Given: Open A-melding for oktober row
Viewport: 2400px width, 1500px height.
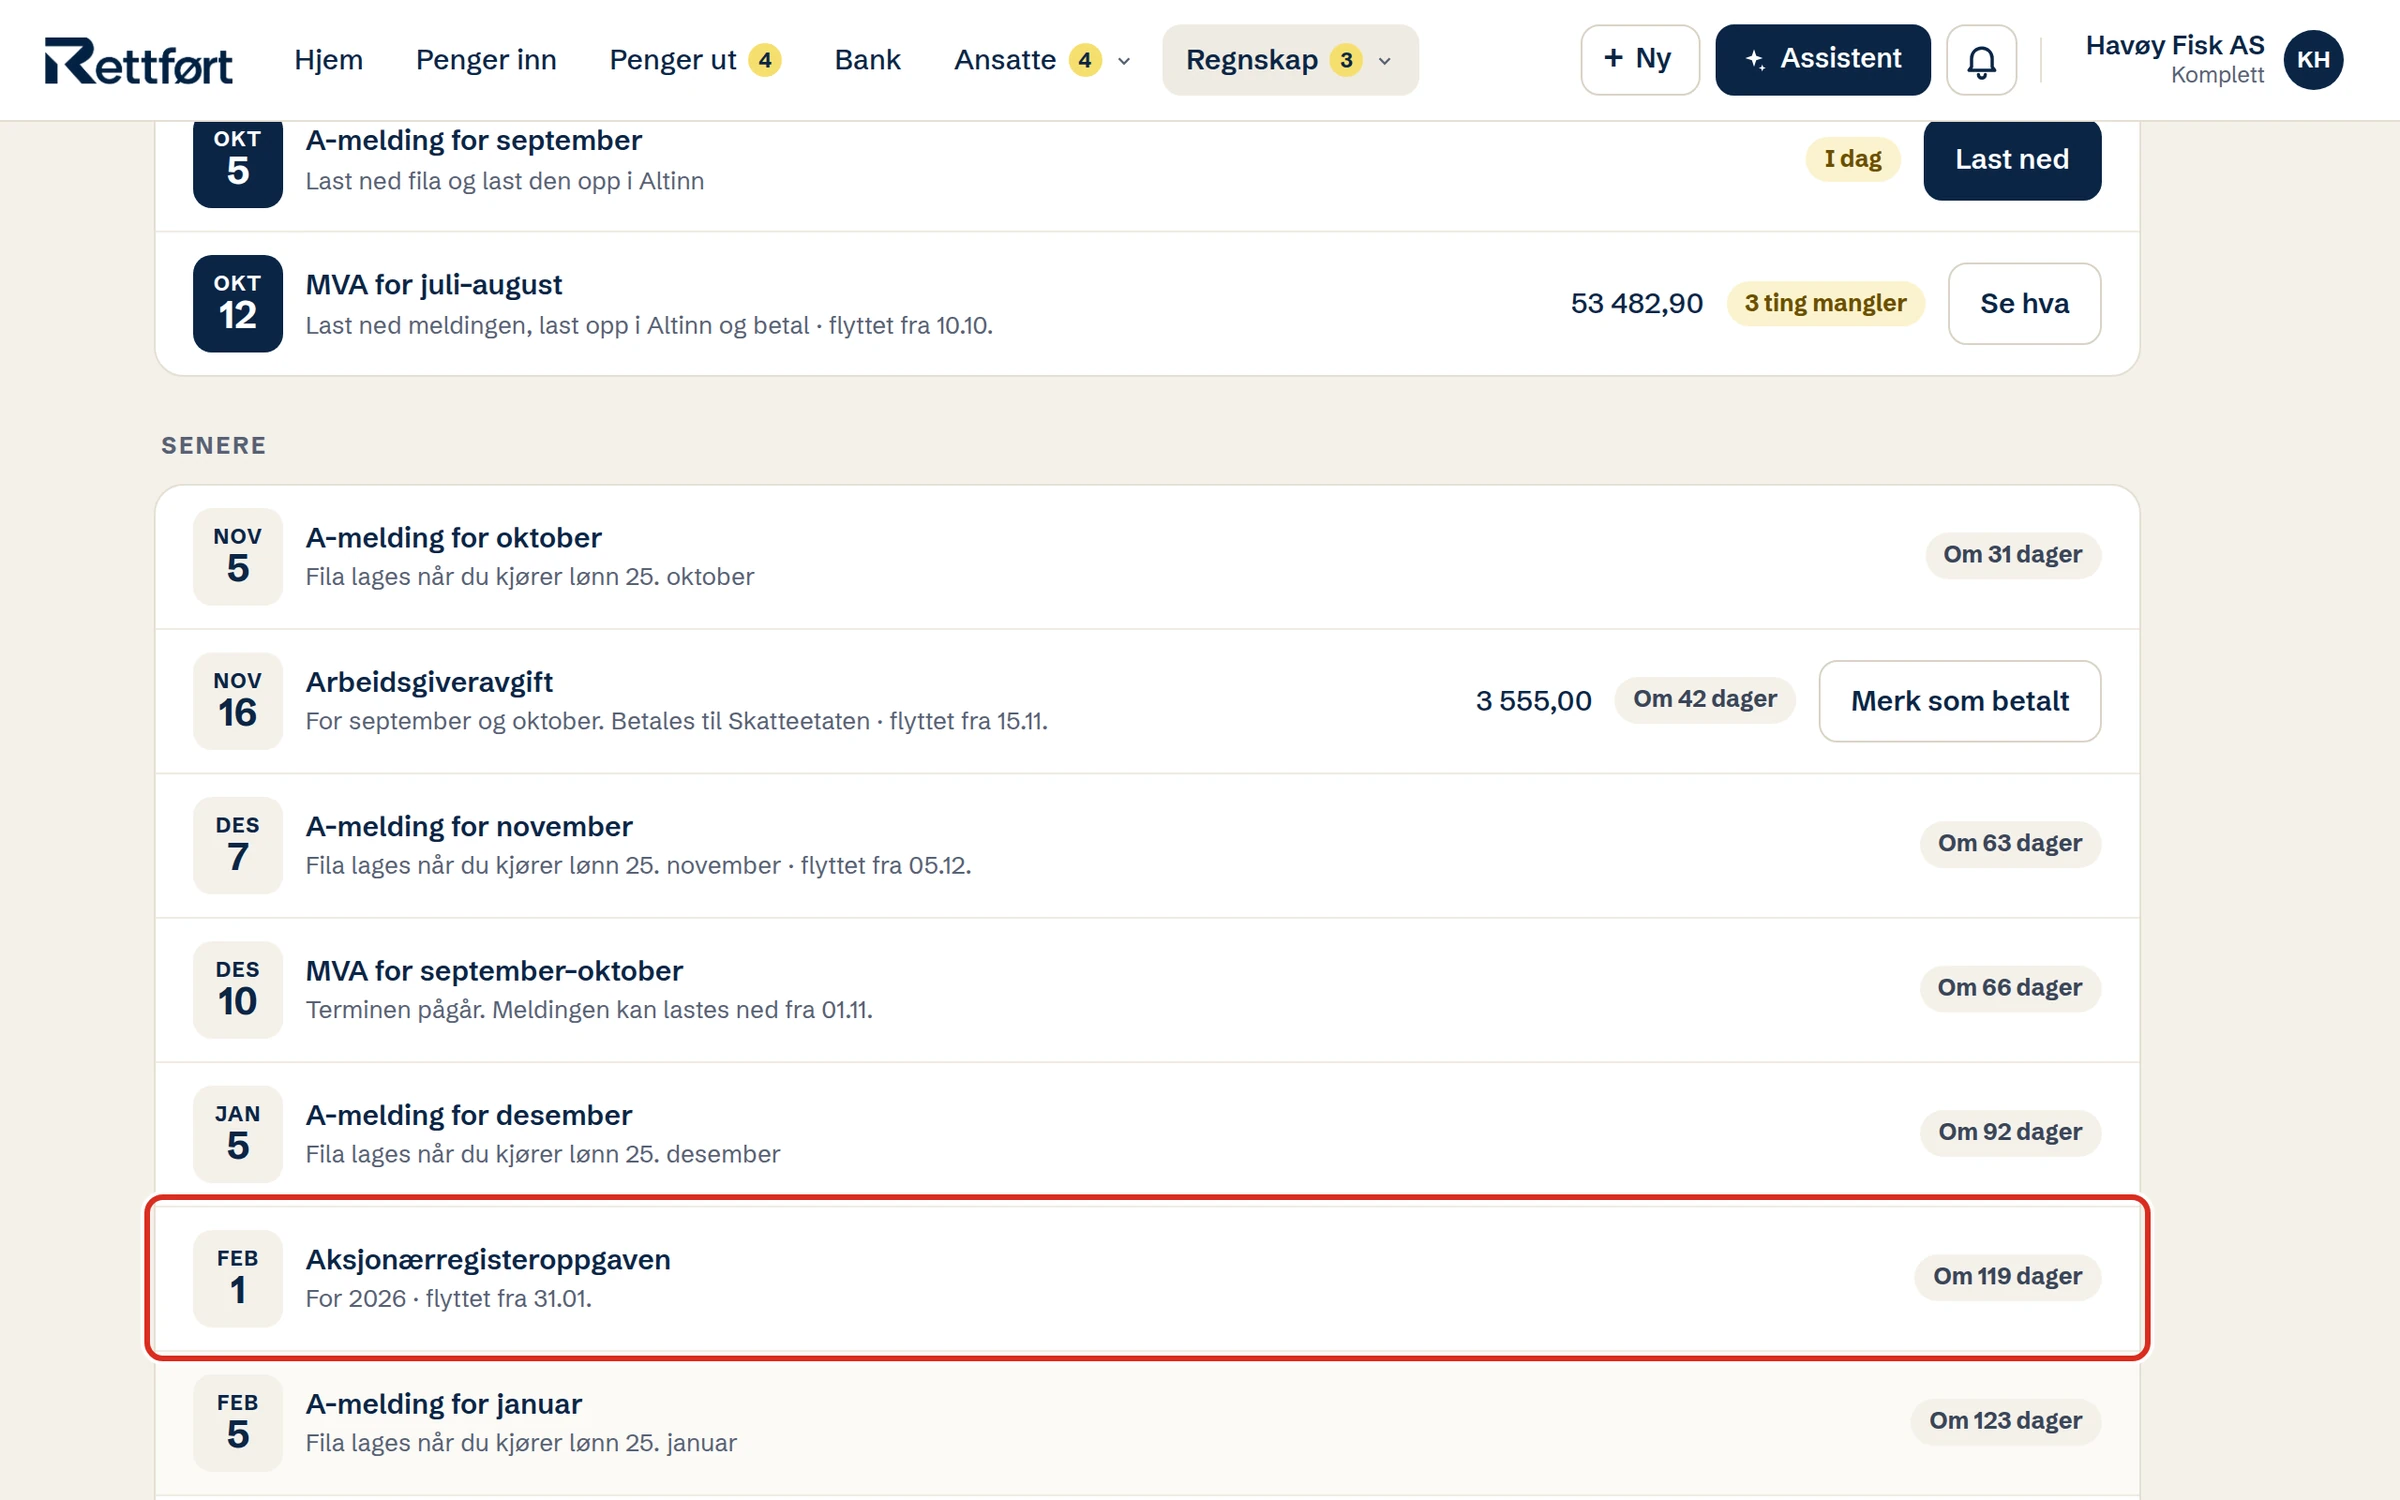Looking at the screenshot, I should [x=1147, y=557].
